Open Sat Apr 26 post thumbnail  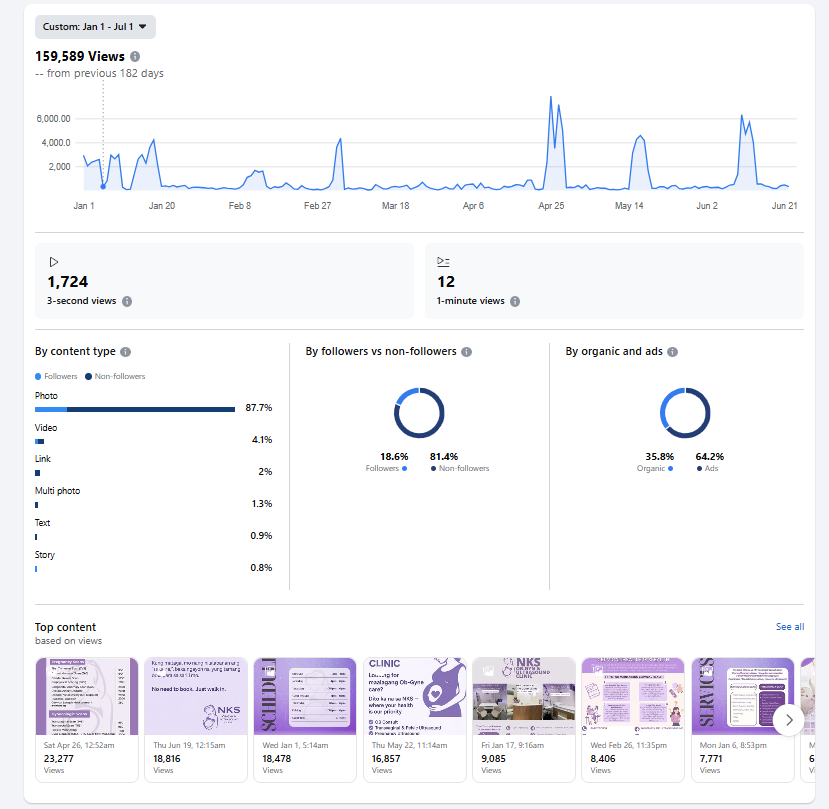click(x=87, y=696)
